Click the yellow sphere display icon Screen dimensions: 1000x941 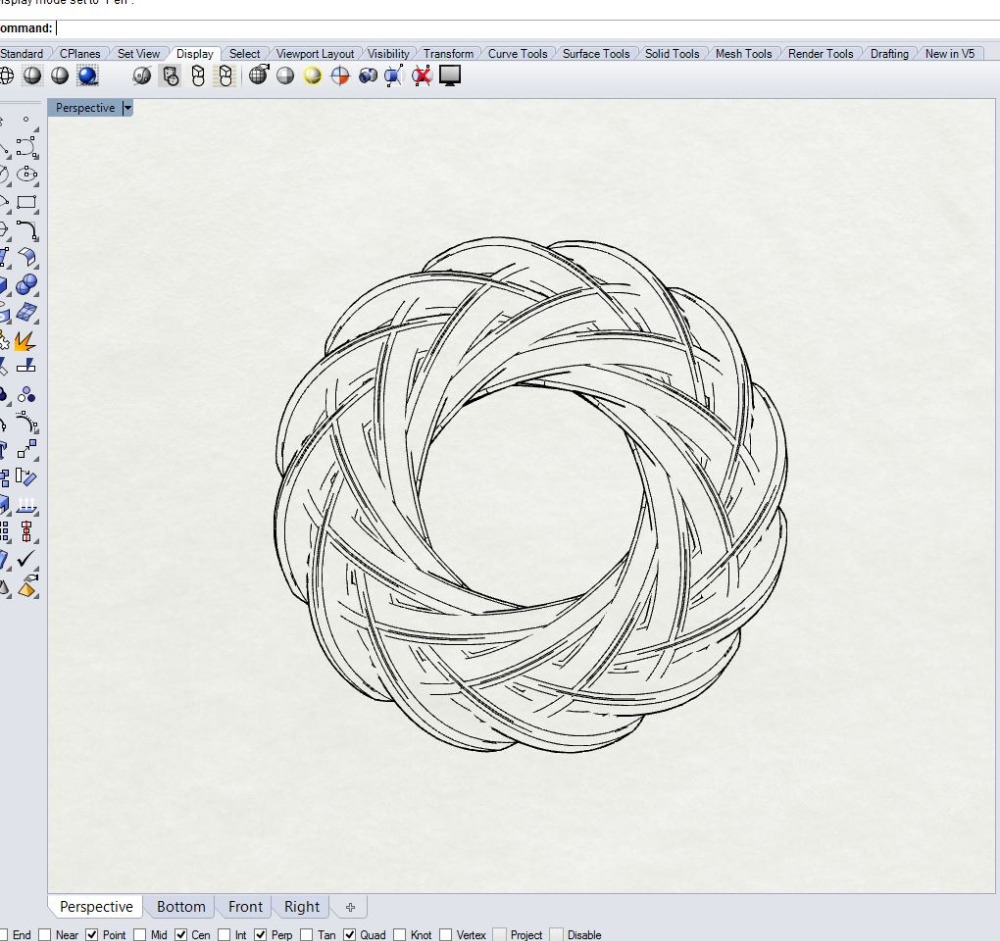pos(312,76)
